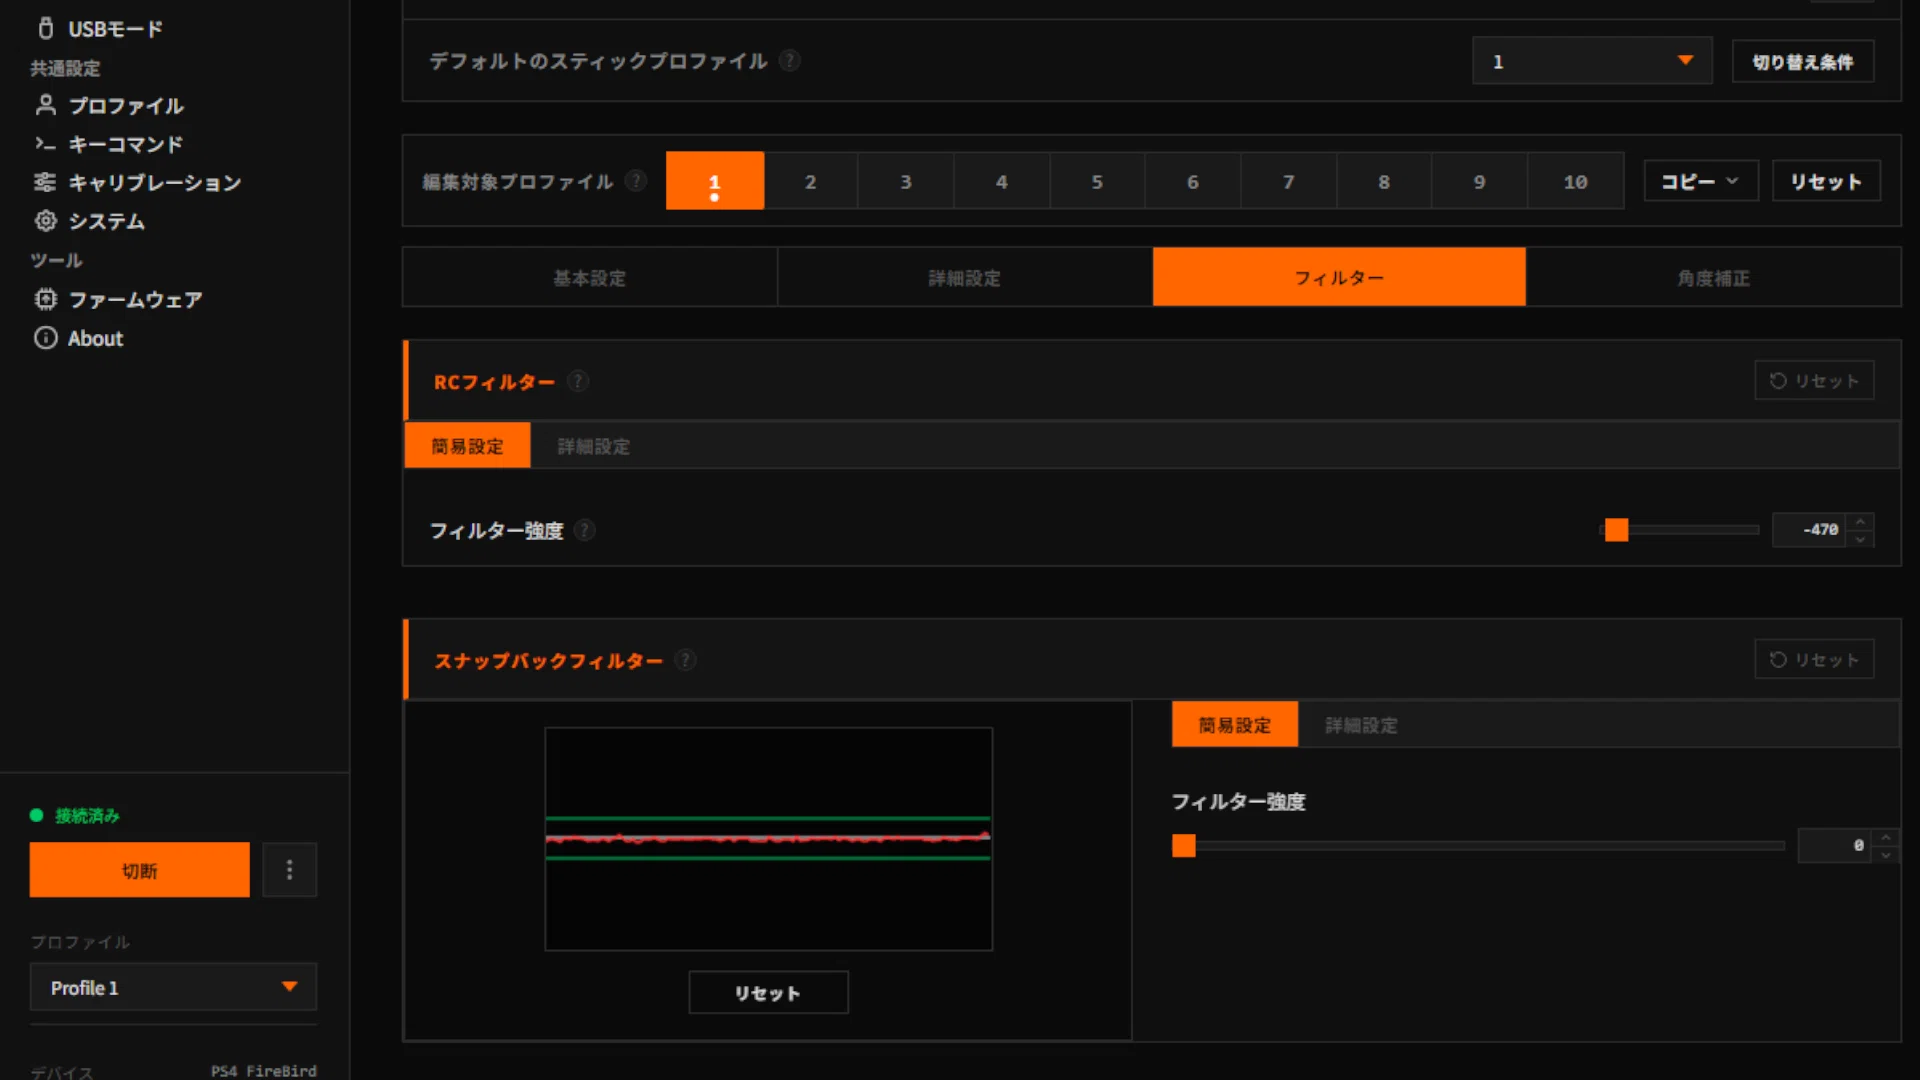The width and height of the screenshot is (1920, 1080).
Task: Click the ファームウェア chip icon
Action: pos(45,299)
